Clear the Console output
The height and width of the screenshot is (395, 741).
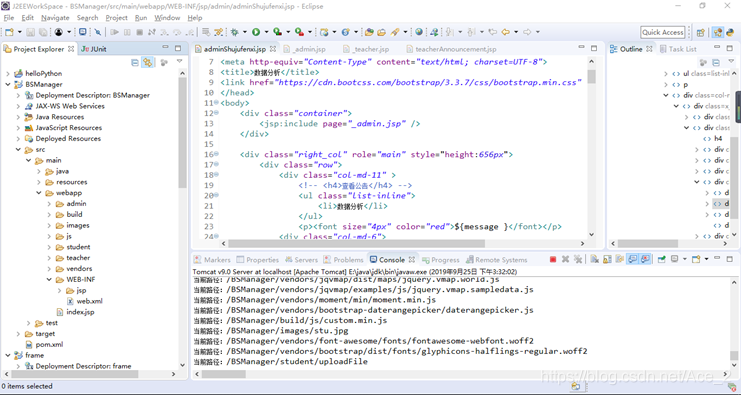(595, 259)
